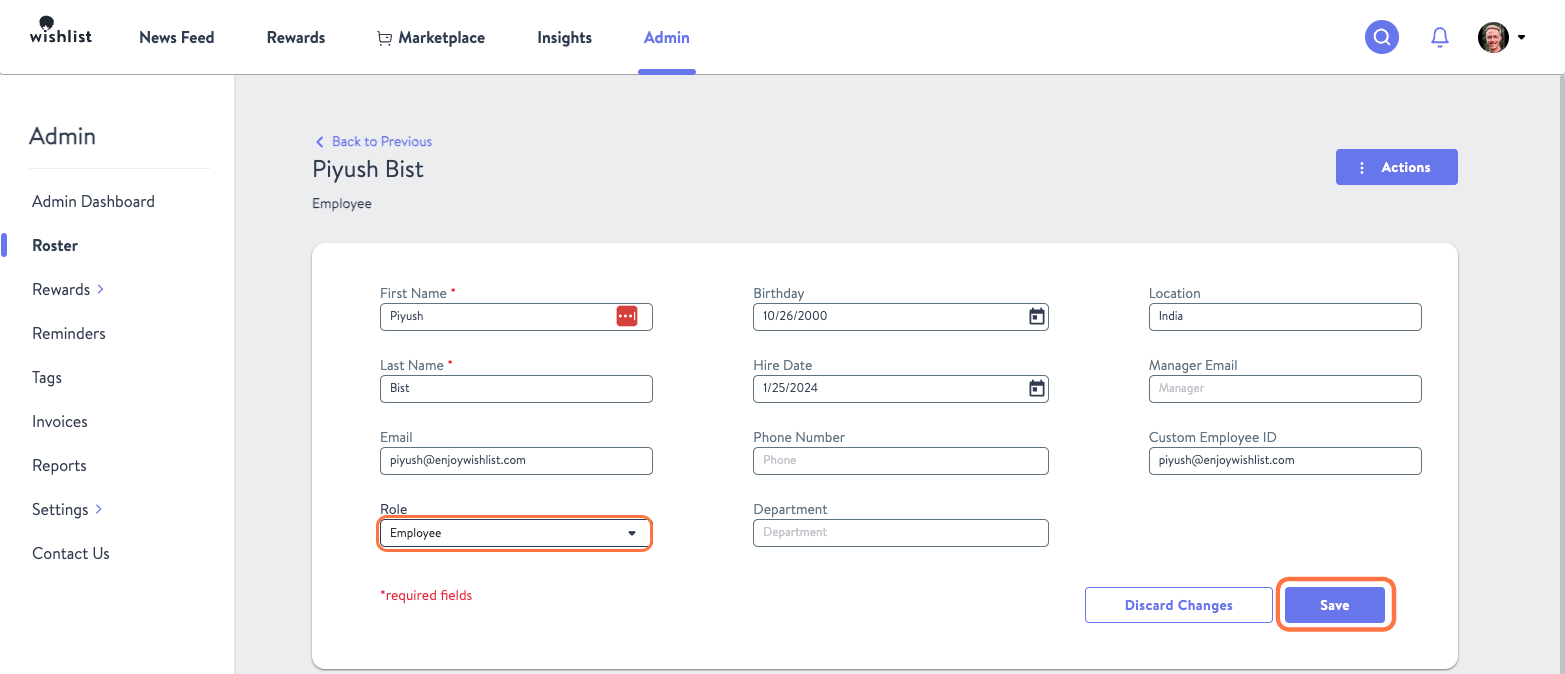Image resolution: width=1565 pixels, height=674 pixels.
Task: Click into the Email input field
Action: pyautogui.click(x=516, y=461)
